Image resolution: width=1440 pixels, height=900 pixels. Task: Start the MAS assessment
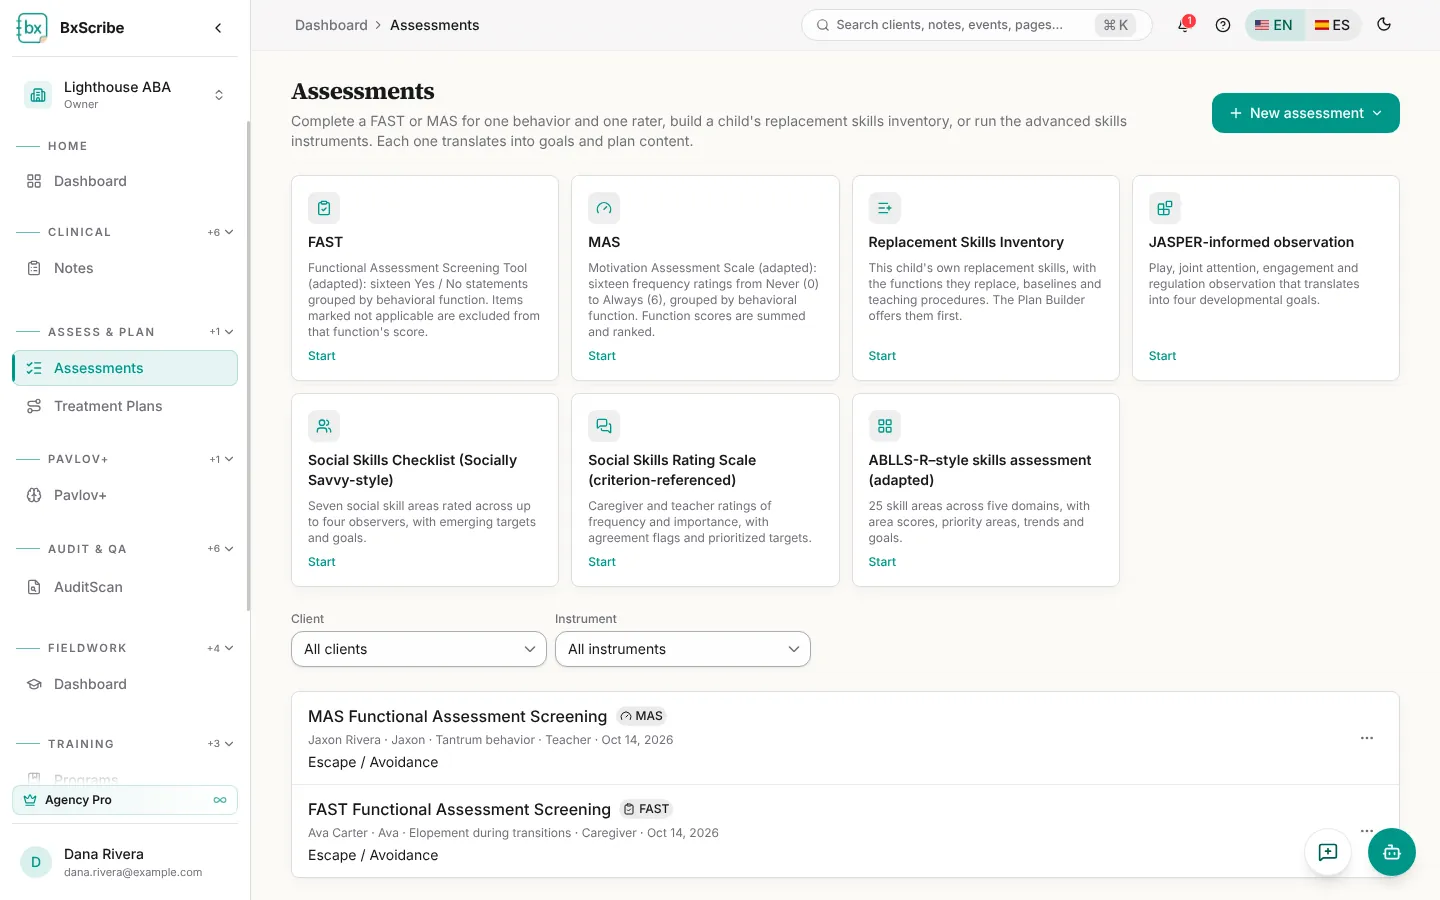click(x=602, y=356)
